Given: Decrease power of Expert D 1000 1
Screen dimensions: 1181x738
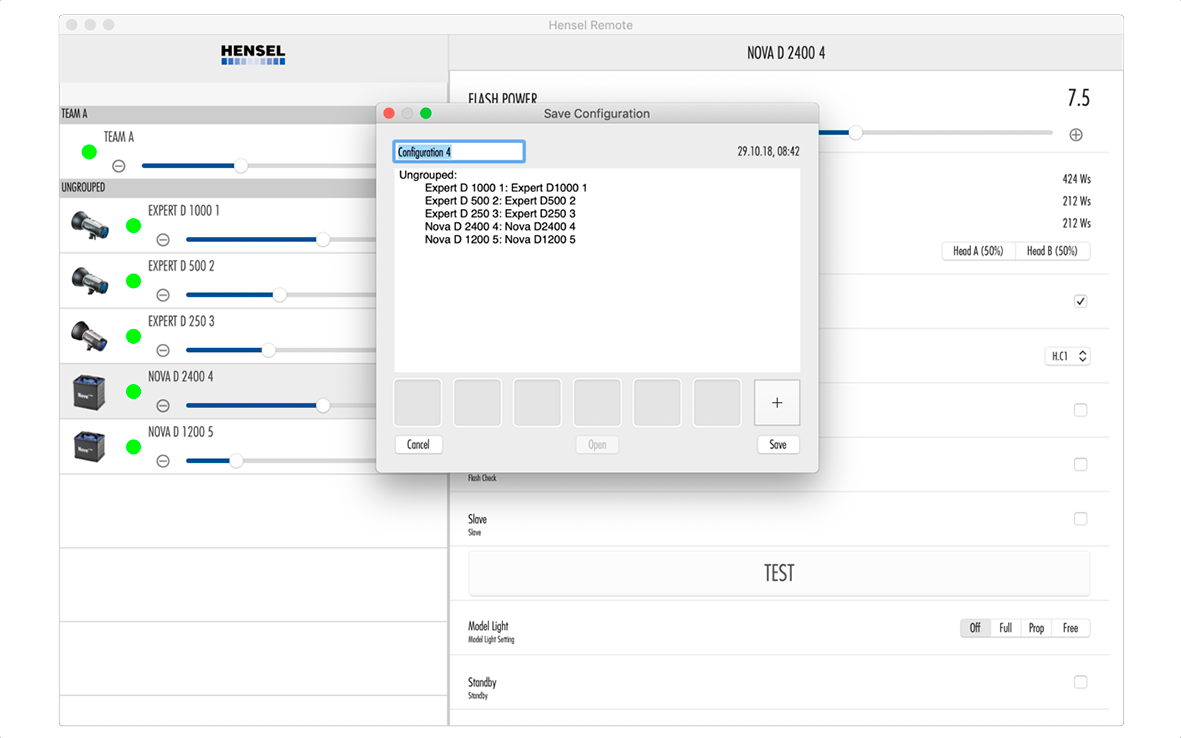Looking at the screenshot, I should pyautogui.click(x=163, y=240).
